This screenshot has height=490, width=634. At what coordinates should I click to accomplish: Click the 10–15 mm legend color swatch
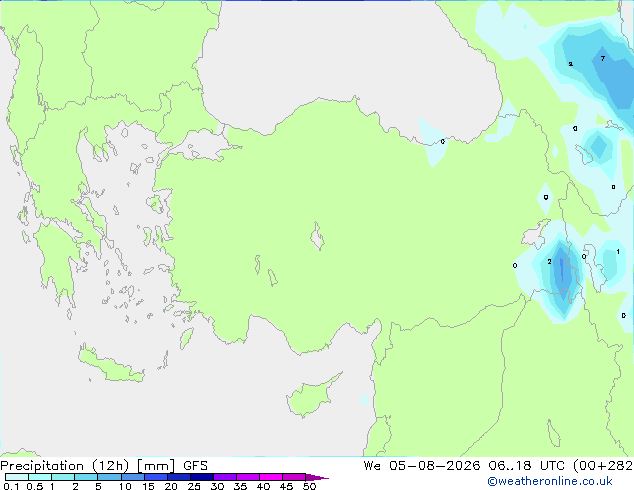132,477
